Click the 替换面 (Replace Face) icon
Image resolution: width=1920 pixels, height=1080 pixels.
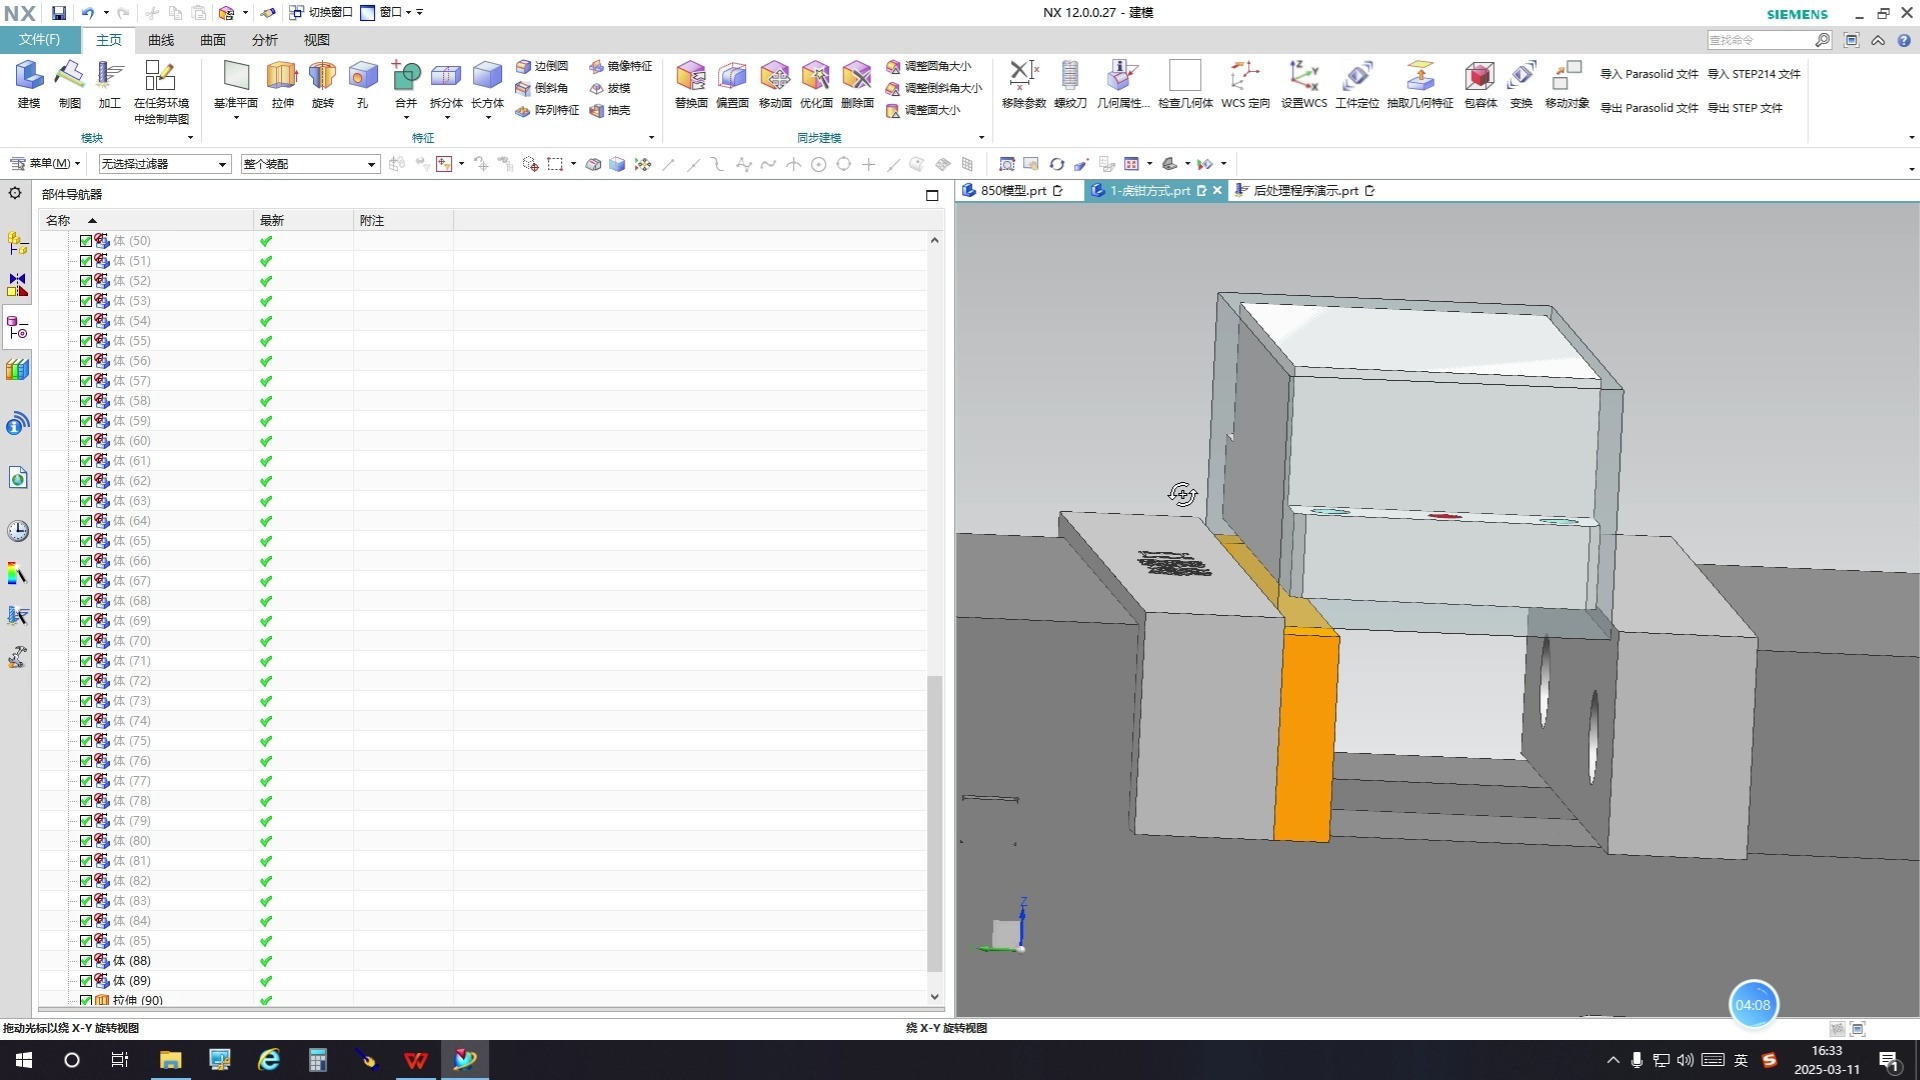click(690, 77)
